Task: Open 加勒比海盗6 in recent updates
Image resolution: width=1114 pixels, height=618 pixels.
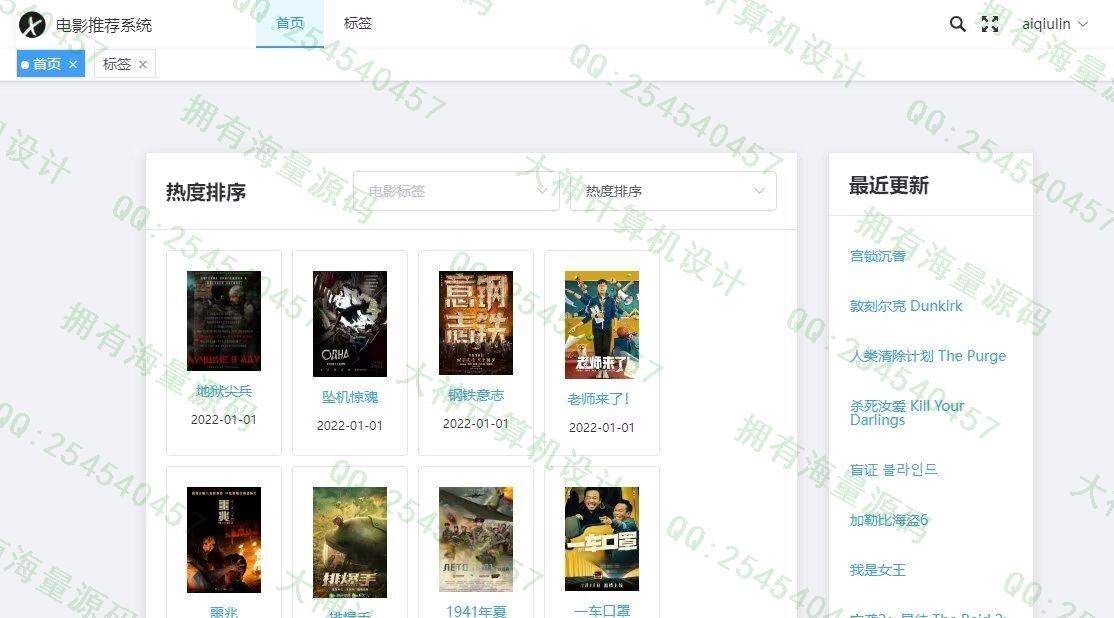Action: point(889,520)
